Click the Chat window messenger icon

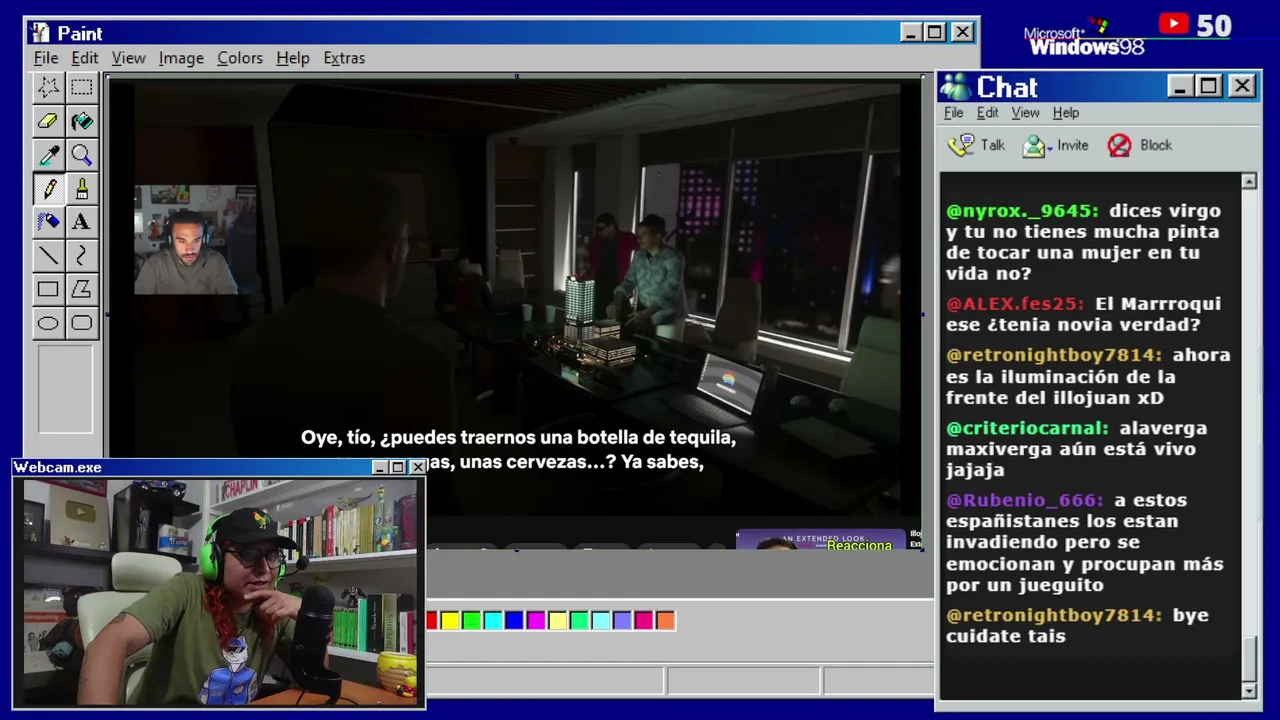956,87
